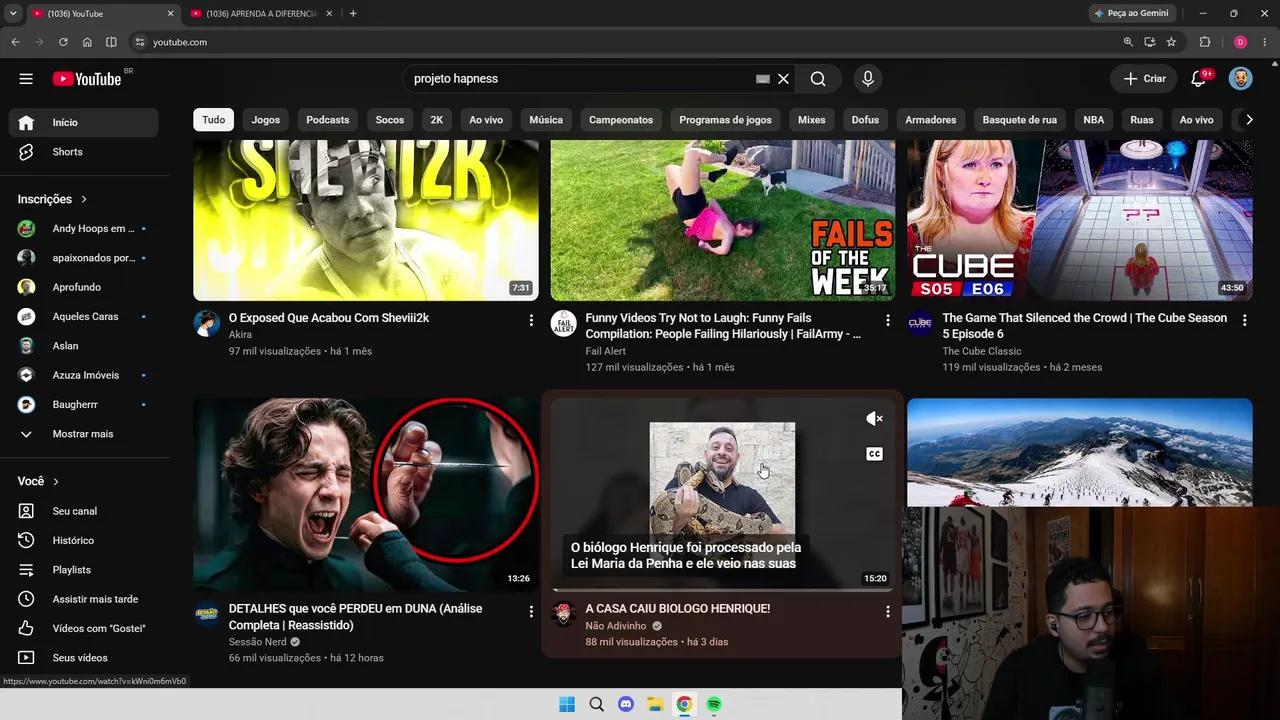Open the YouTube account avatar menu
1280x720 pixels.
tap(1240, 79)
